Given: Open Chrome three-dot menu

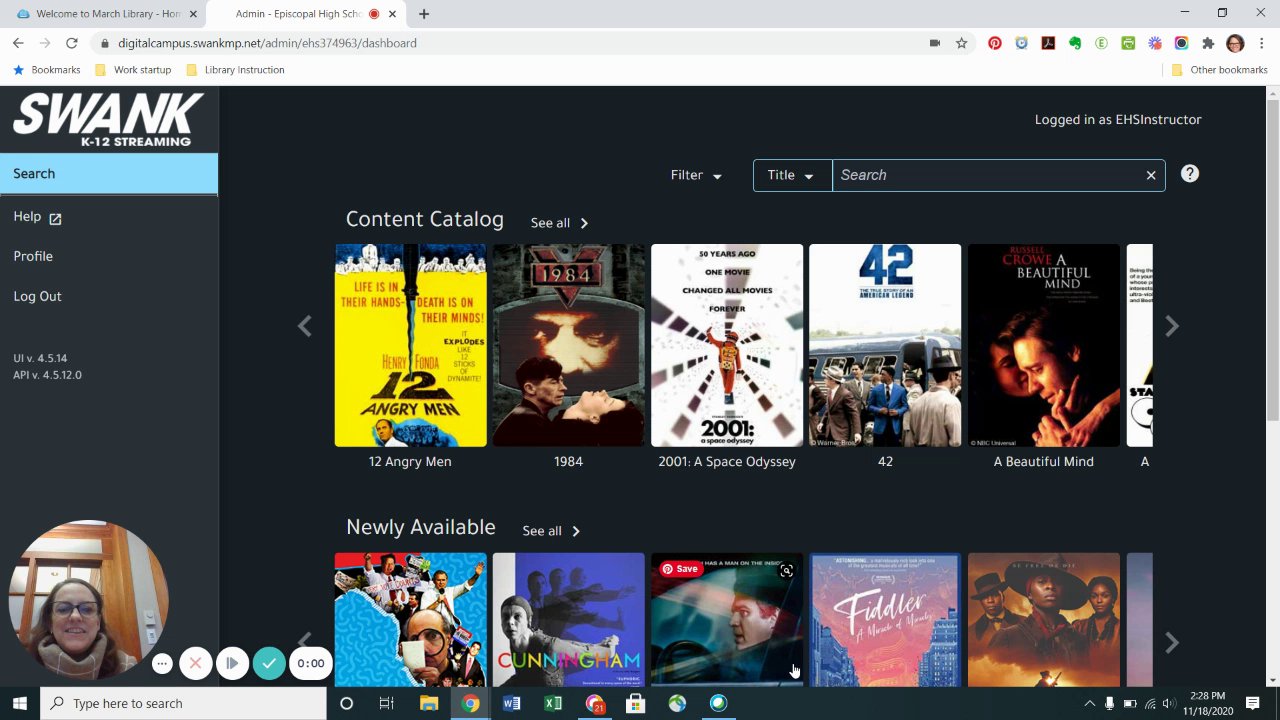Looking at the screenshot, I should pyautogui.click(x=1262, y=43).
